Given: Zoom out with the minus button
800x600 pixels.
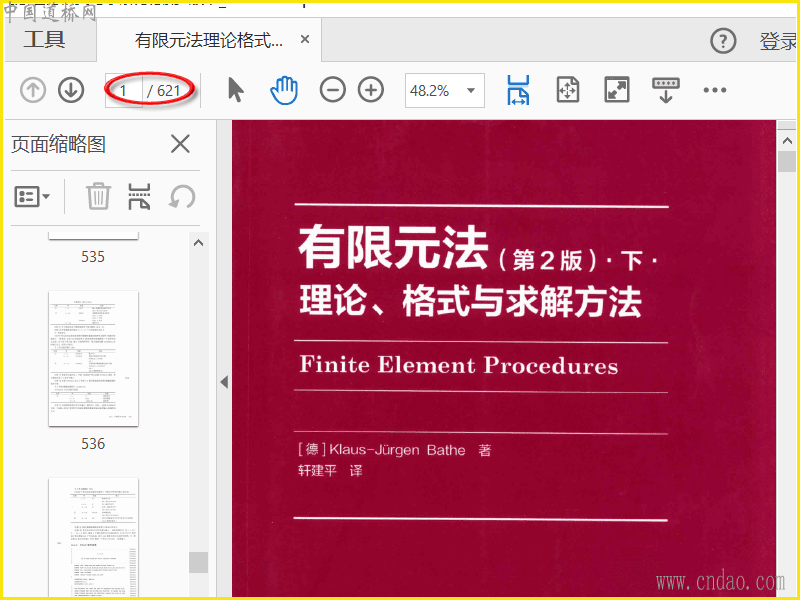Looking at the screenshot, I should [333, 90].
